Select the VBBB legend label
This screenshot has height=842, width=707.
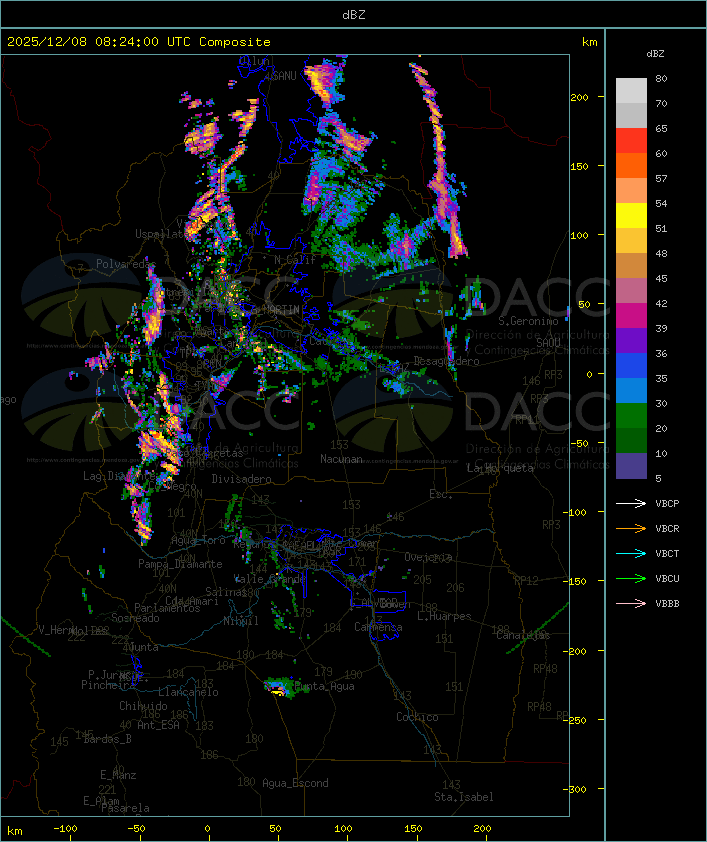[667, 604]
